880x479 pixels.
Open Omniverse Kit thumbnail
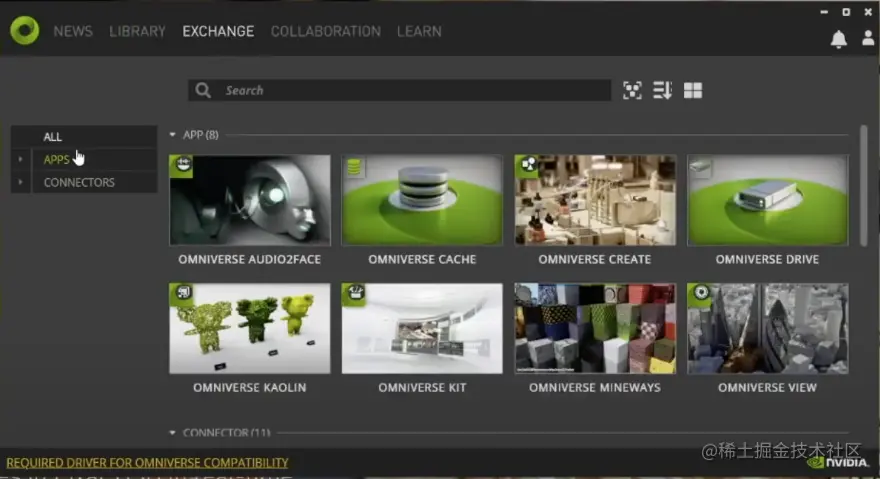click(422, 329)
